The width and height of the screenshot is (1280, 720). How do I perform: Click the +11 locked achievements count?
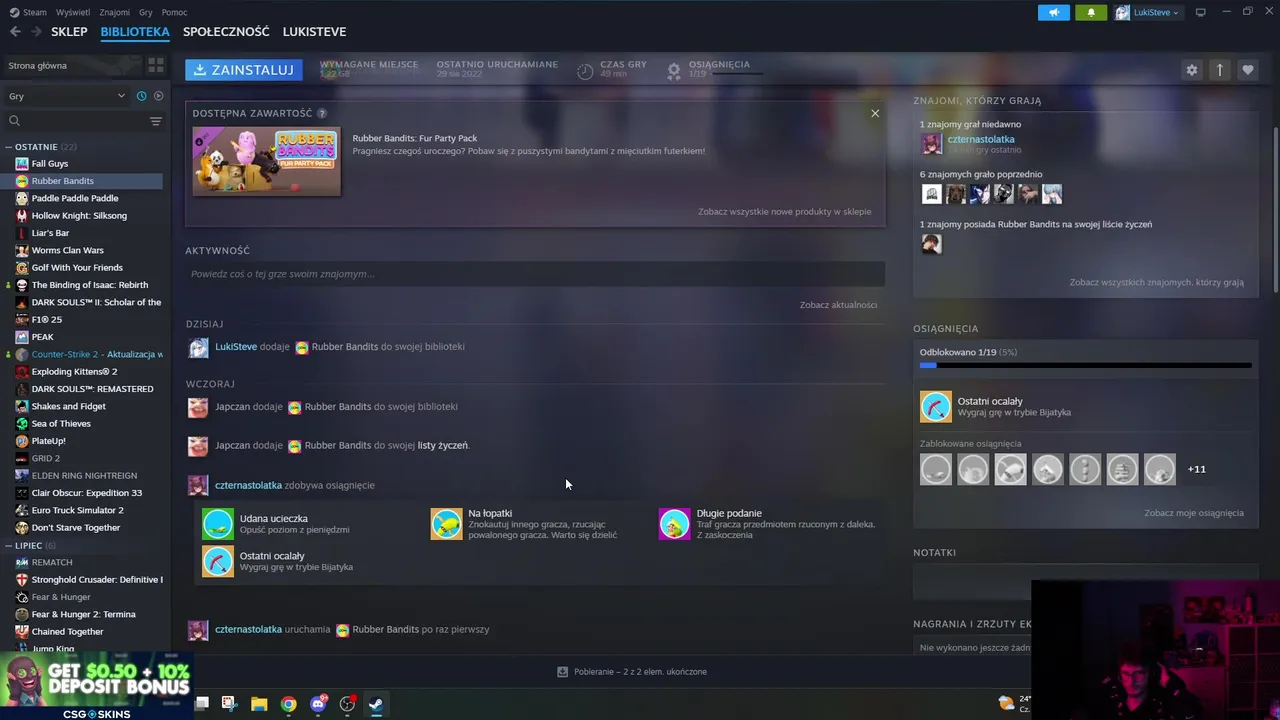tap(1196, 469)
